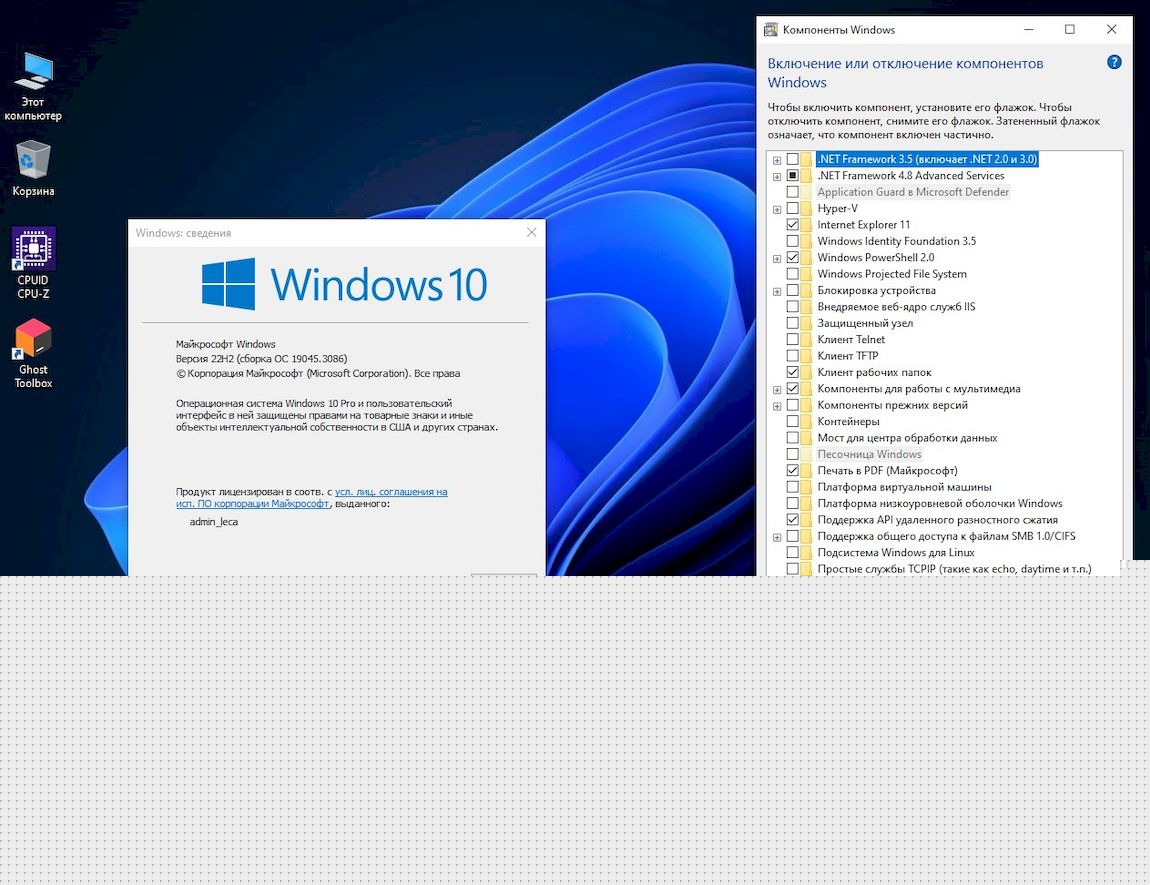Click the Компоненты Windows title bar icon
This screenshot has width=1150, height=885.
pyautogui.click(x=771, y=30)
